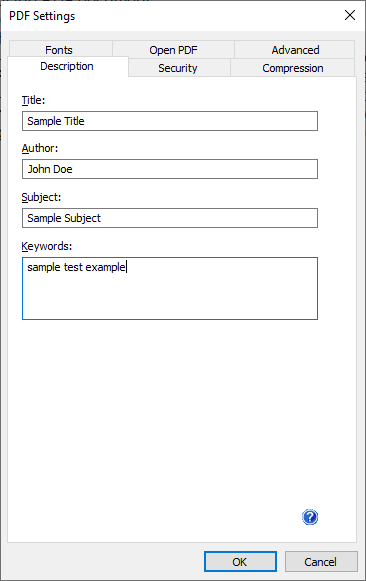
Task: Switch to the Fonts tab
Action: point(60,50)
